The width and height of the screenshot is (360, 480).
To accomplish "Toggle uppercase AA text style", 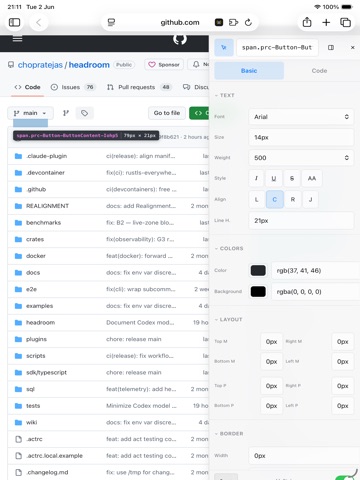I will tap(312, 178).
